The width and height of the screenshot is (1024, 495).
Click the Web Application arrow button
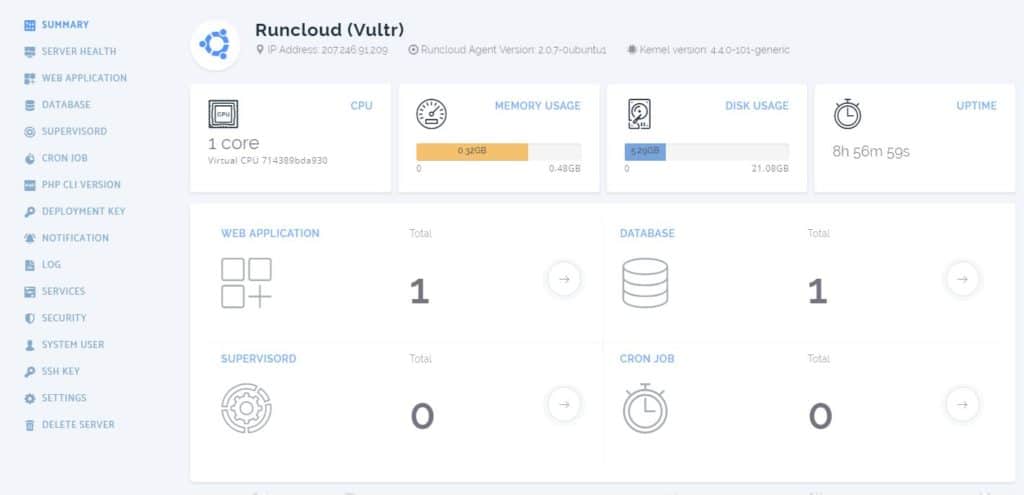click(564, 279)
